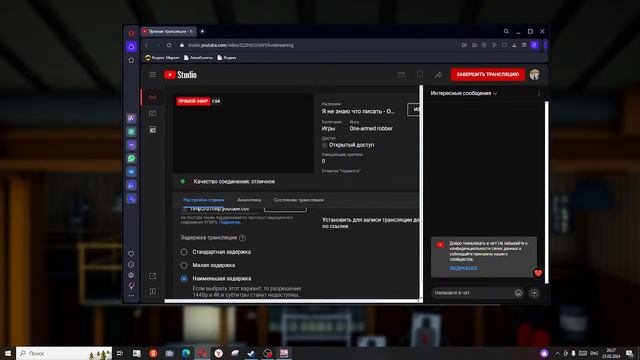Switch to Состояние трансляции tab
The image size is (640, 360).
(299, 200)
